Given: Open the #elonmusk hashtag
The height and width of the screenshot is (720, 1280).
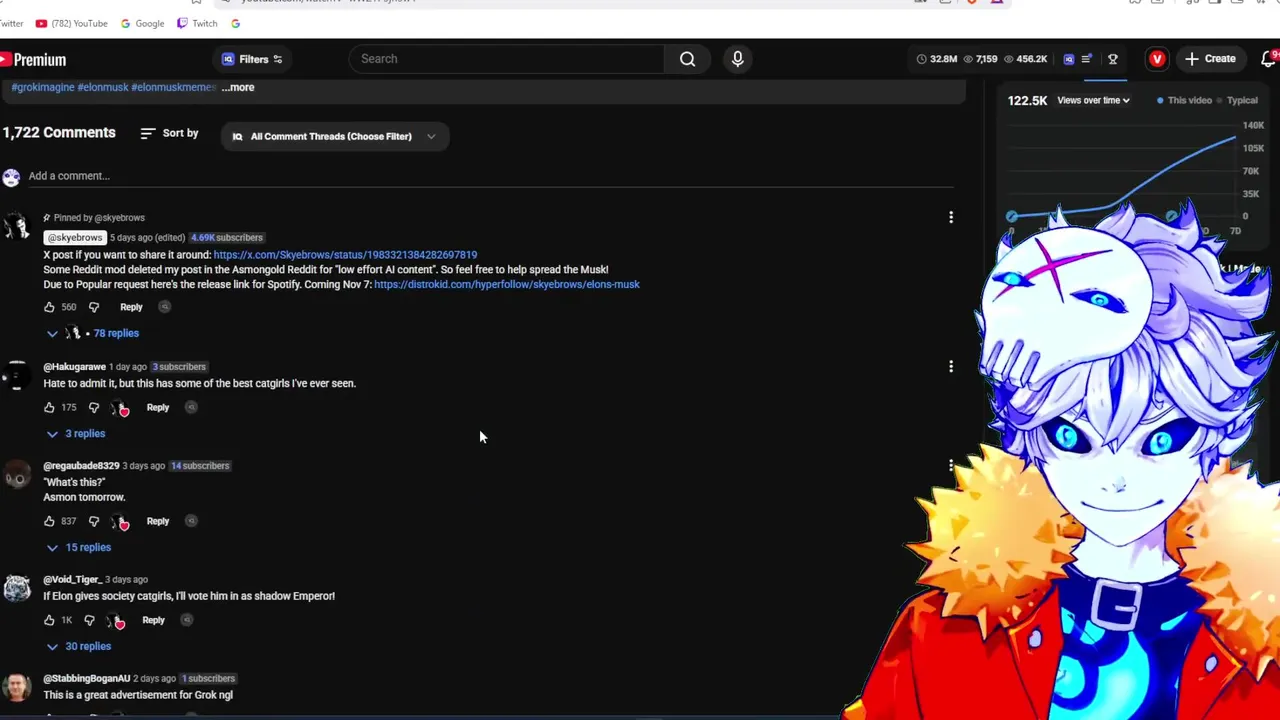Looking at the screenshot, I should point(103,87).
